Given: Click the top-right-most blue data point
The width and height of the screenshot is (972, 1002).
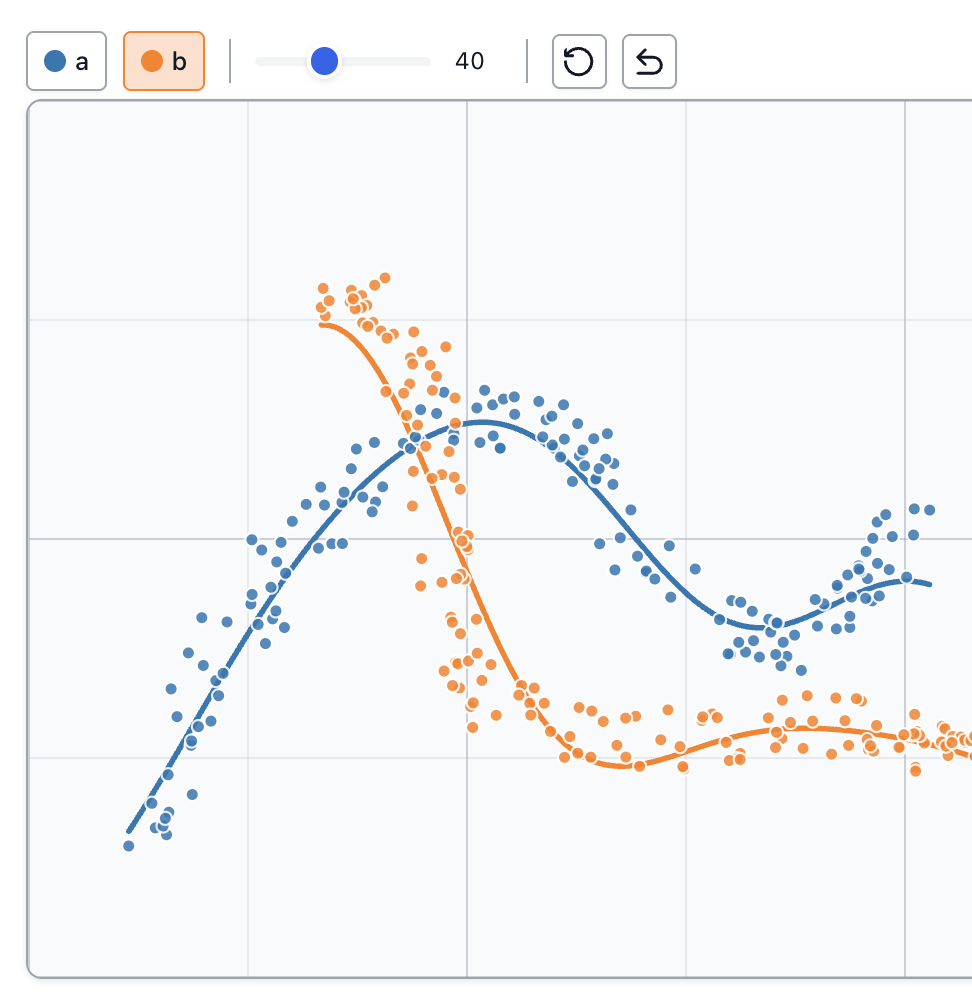Looking at the screenshot, I should pyautogui.click(x=929, y=510).
